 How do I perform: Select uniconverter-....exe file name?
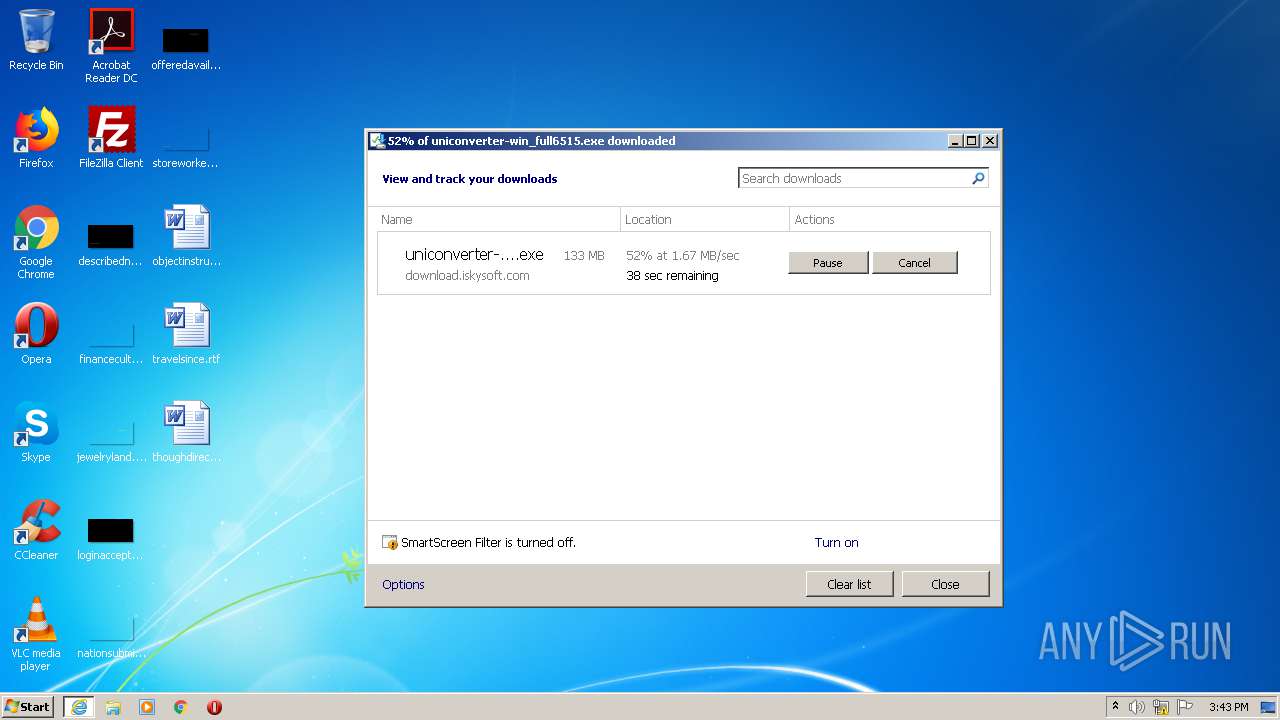pyautogui.click(x=474, y=254)
